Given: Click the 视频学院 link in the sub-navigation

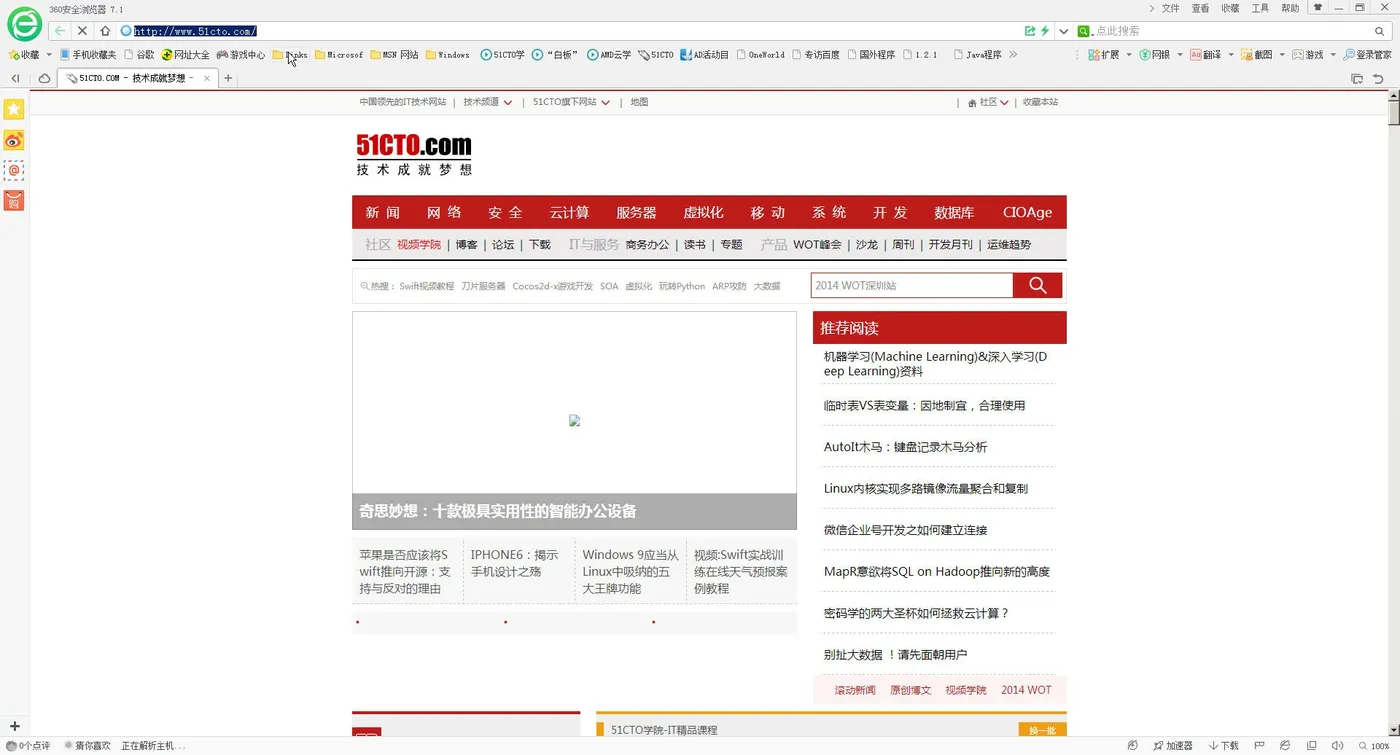Looking at the screenshot, I should tap(419, 244).
